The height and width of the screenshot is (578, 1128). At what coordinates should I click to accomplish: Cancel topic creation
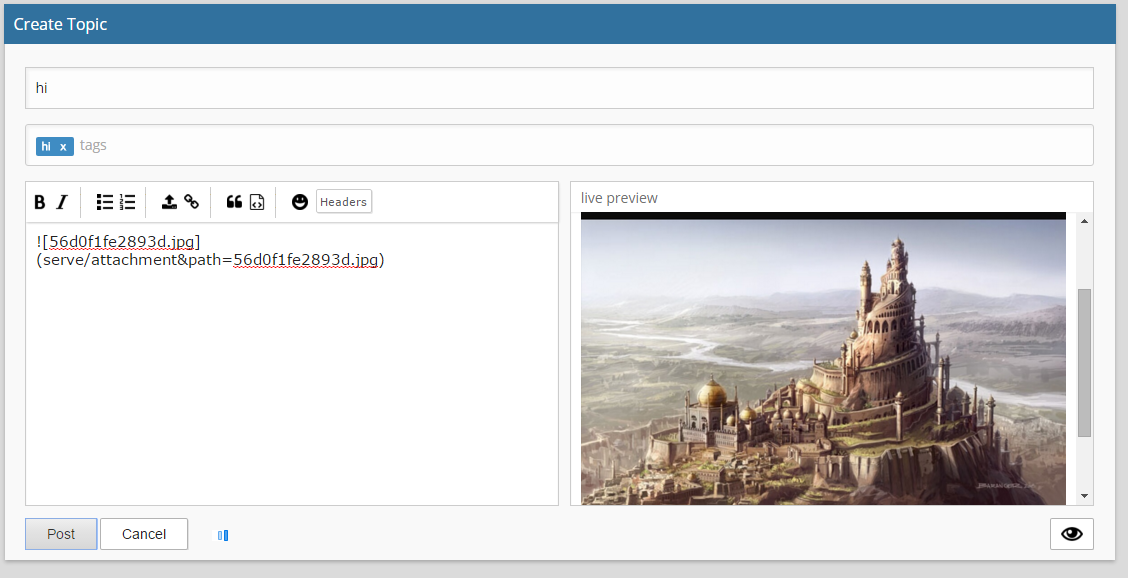click(x=144, y=534)
